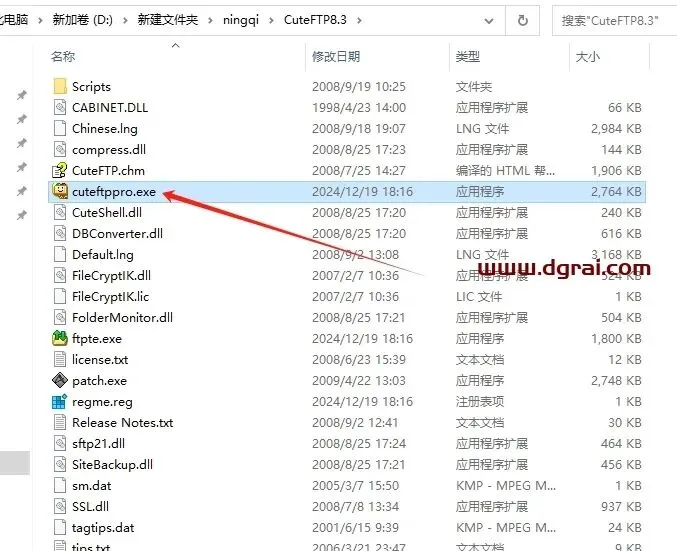This screenshot has height=551, width=677.
Task: Open the Scripts folder icon
Action: tap(60, 86)
